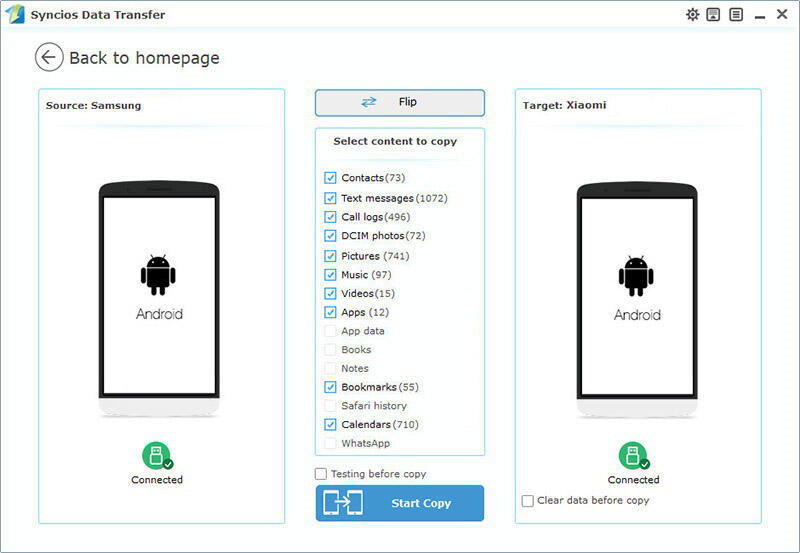Click the WhatsApp checkbox
This screenshot has height=553, width=800.
click(330, 443)
